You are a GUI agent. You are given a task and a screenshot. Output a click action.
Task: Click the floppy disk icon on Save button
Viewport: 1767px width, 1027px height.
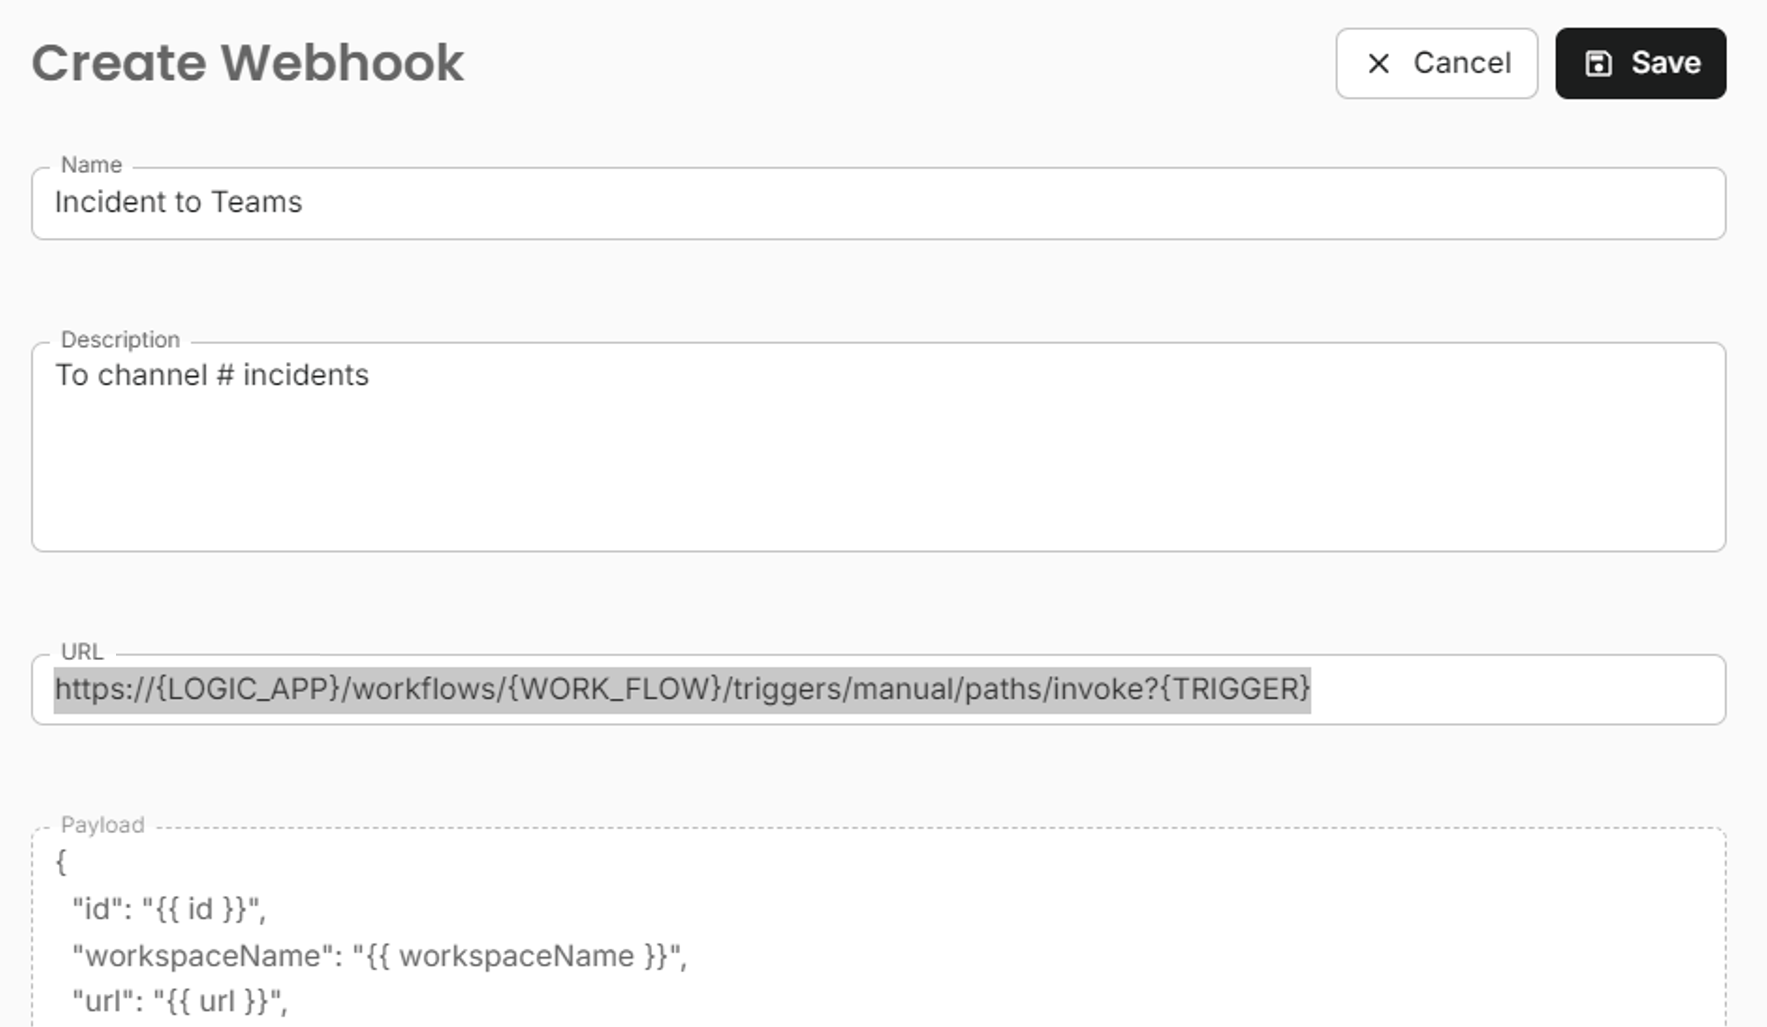point(1601,63)
